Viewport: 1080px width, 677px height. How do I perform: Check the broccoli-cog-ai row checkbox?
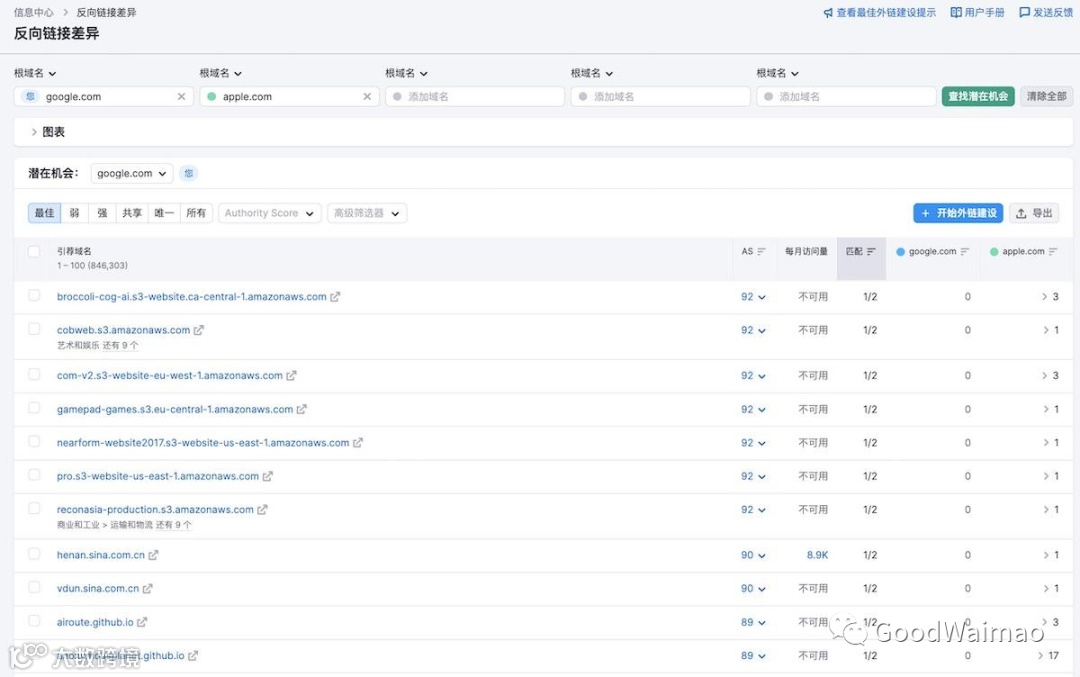point(34,295)
